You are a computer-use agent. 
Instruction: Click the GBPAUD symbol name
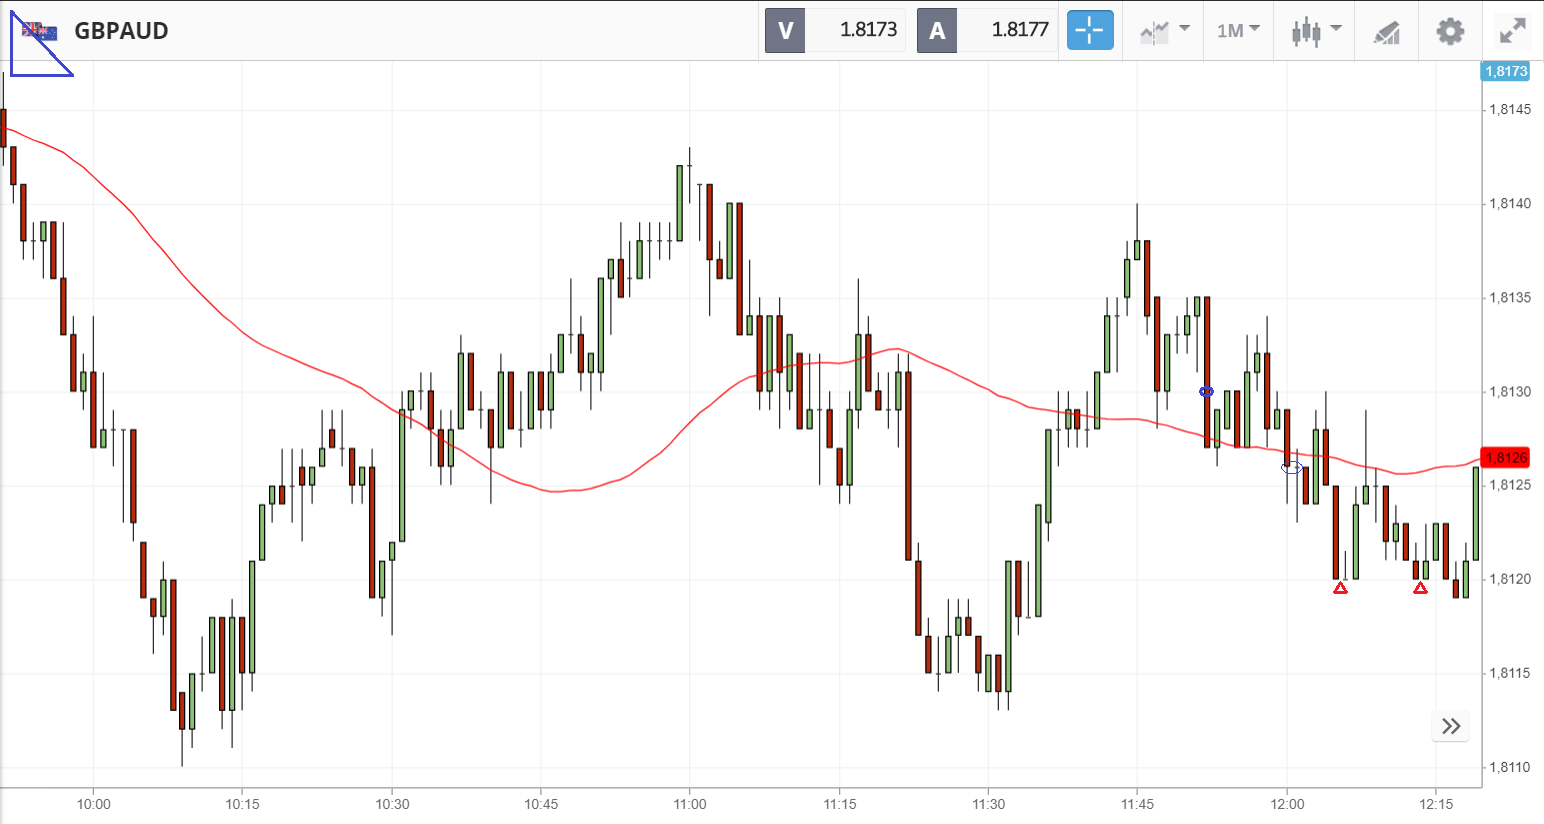point(121,31)
